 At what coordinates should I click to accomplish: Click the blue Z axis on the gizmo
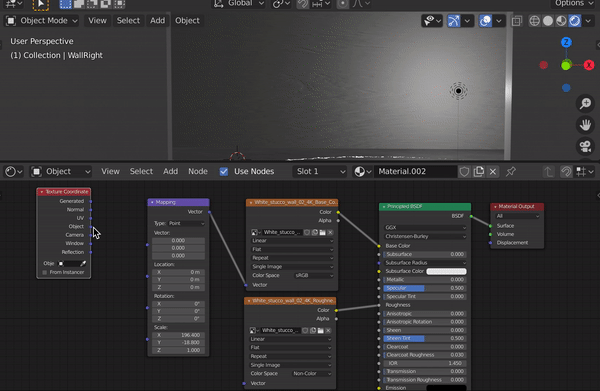coord(566,42)
